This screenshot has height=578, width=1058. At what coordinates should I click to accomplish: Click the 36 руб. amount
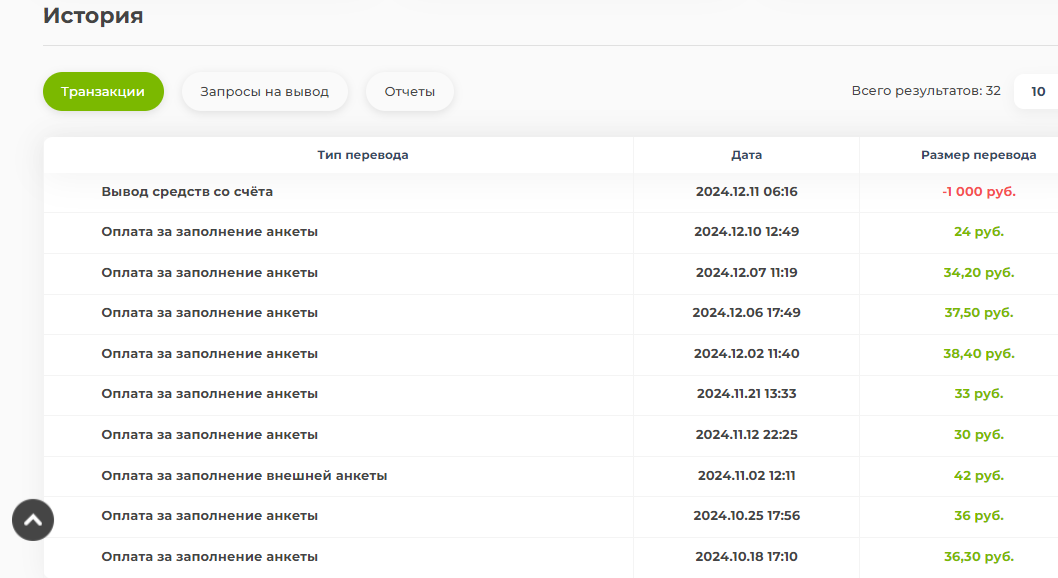(978, 515)
